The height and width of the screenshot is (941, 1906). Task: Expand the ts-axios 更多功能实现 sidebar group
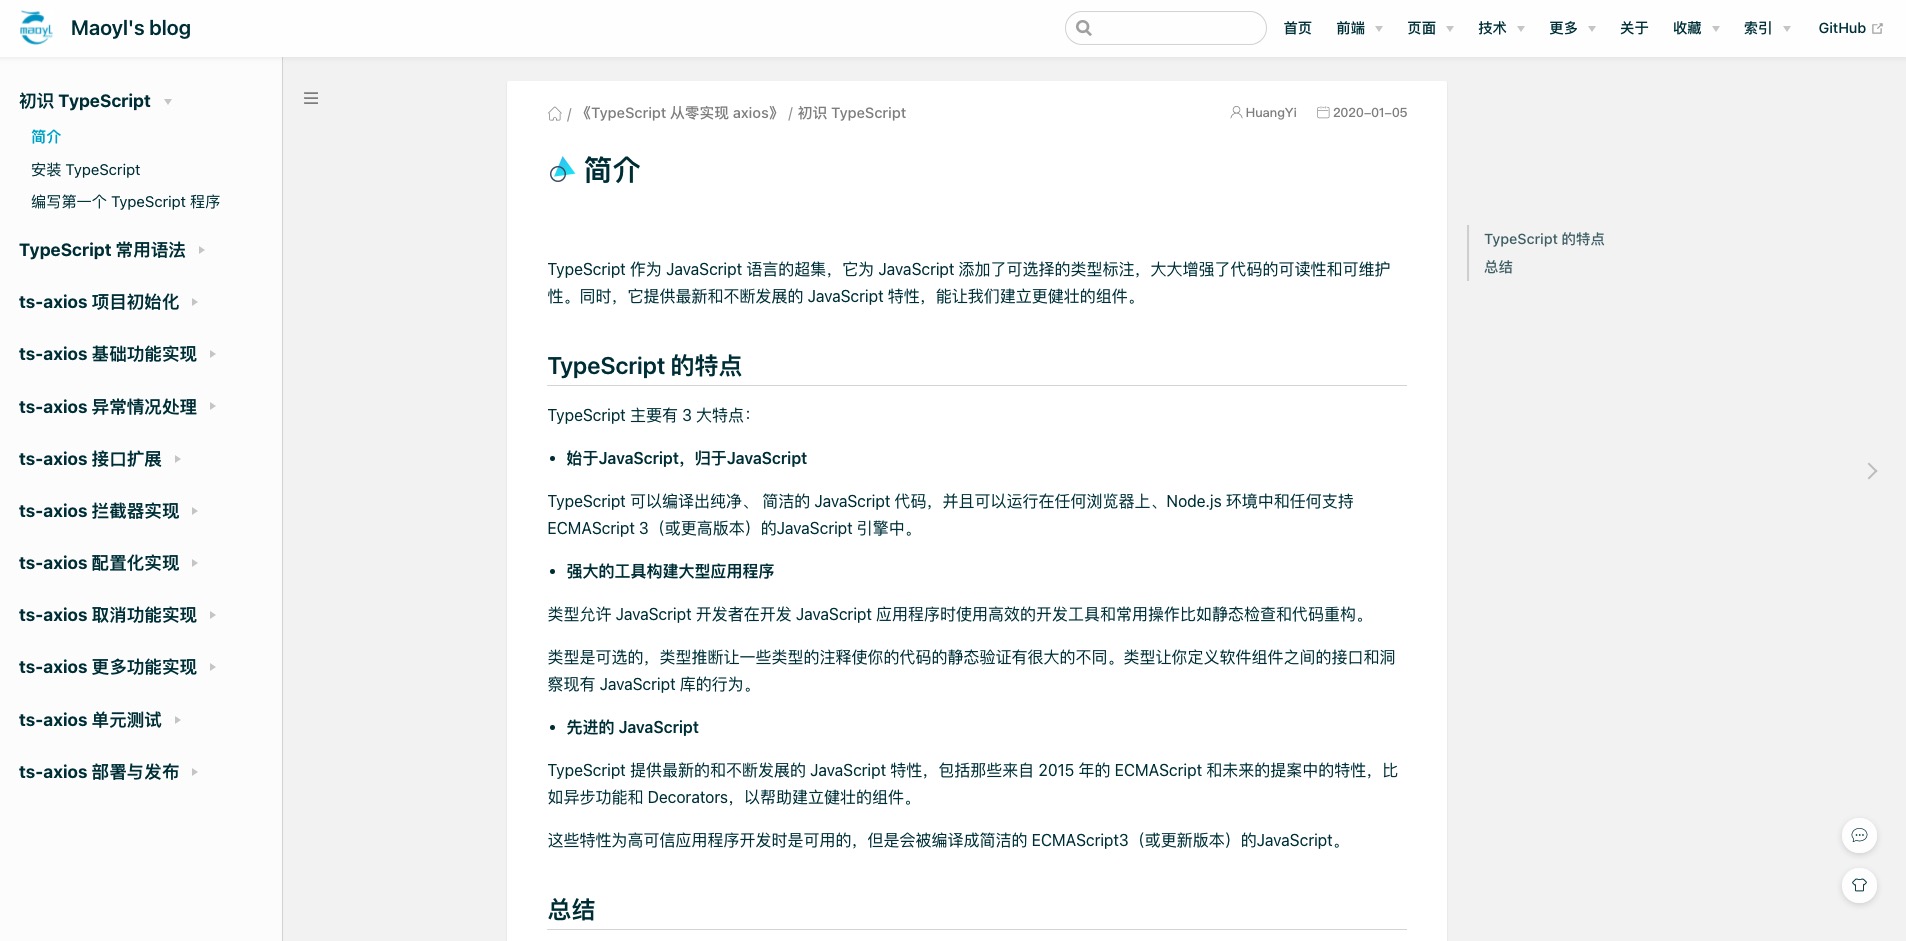point(117,667)
